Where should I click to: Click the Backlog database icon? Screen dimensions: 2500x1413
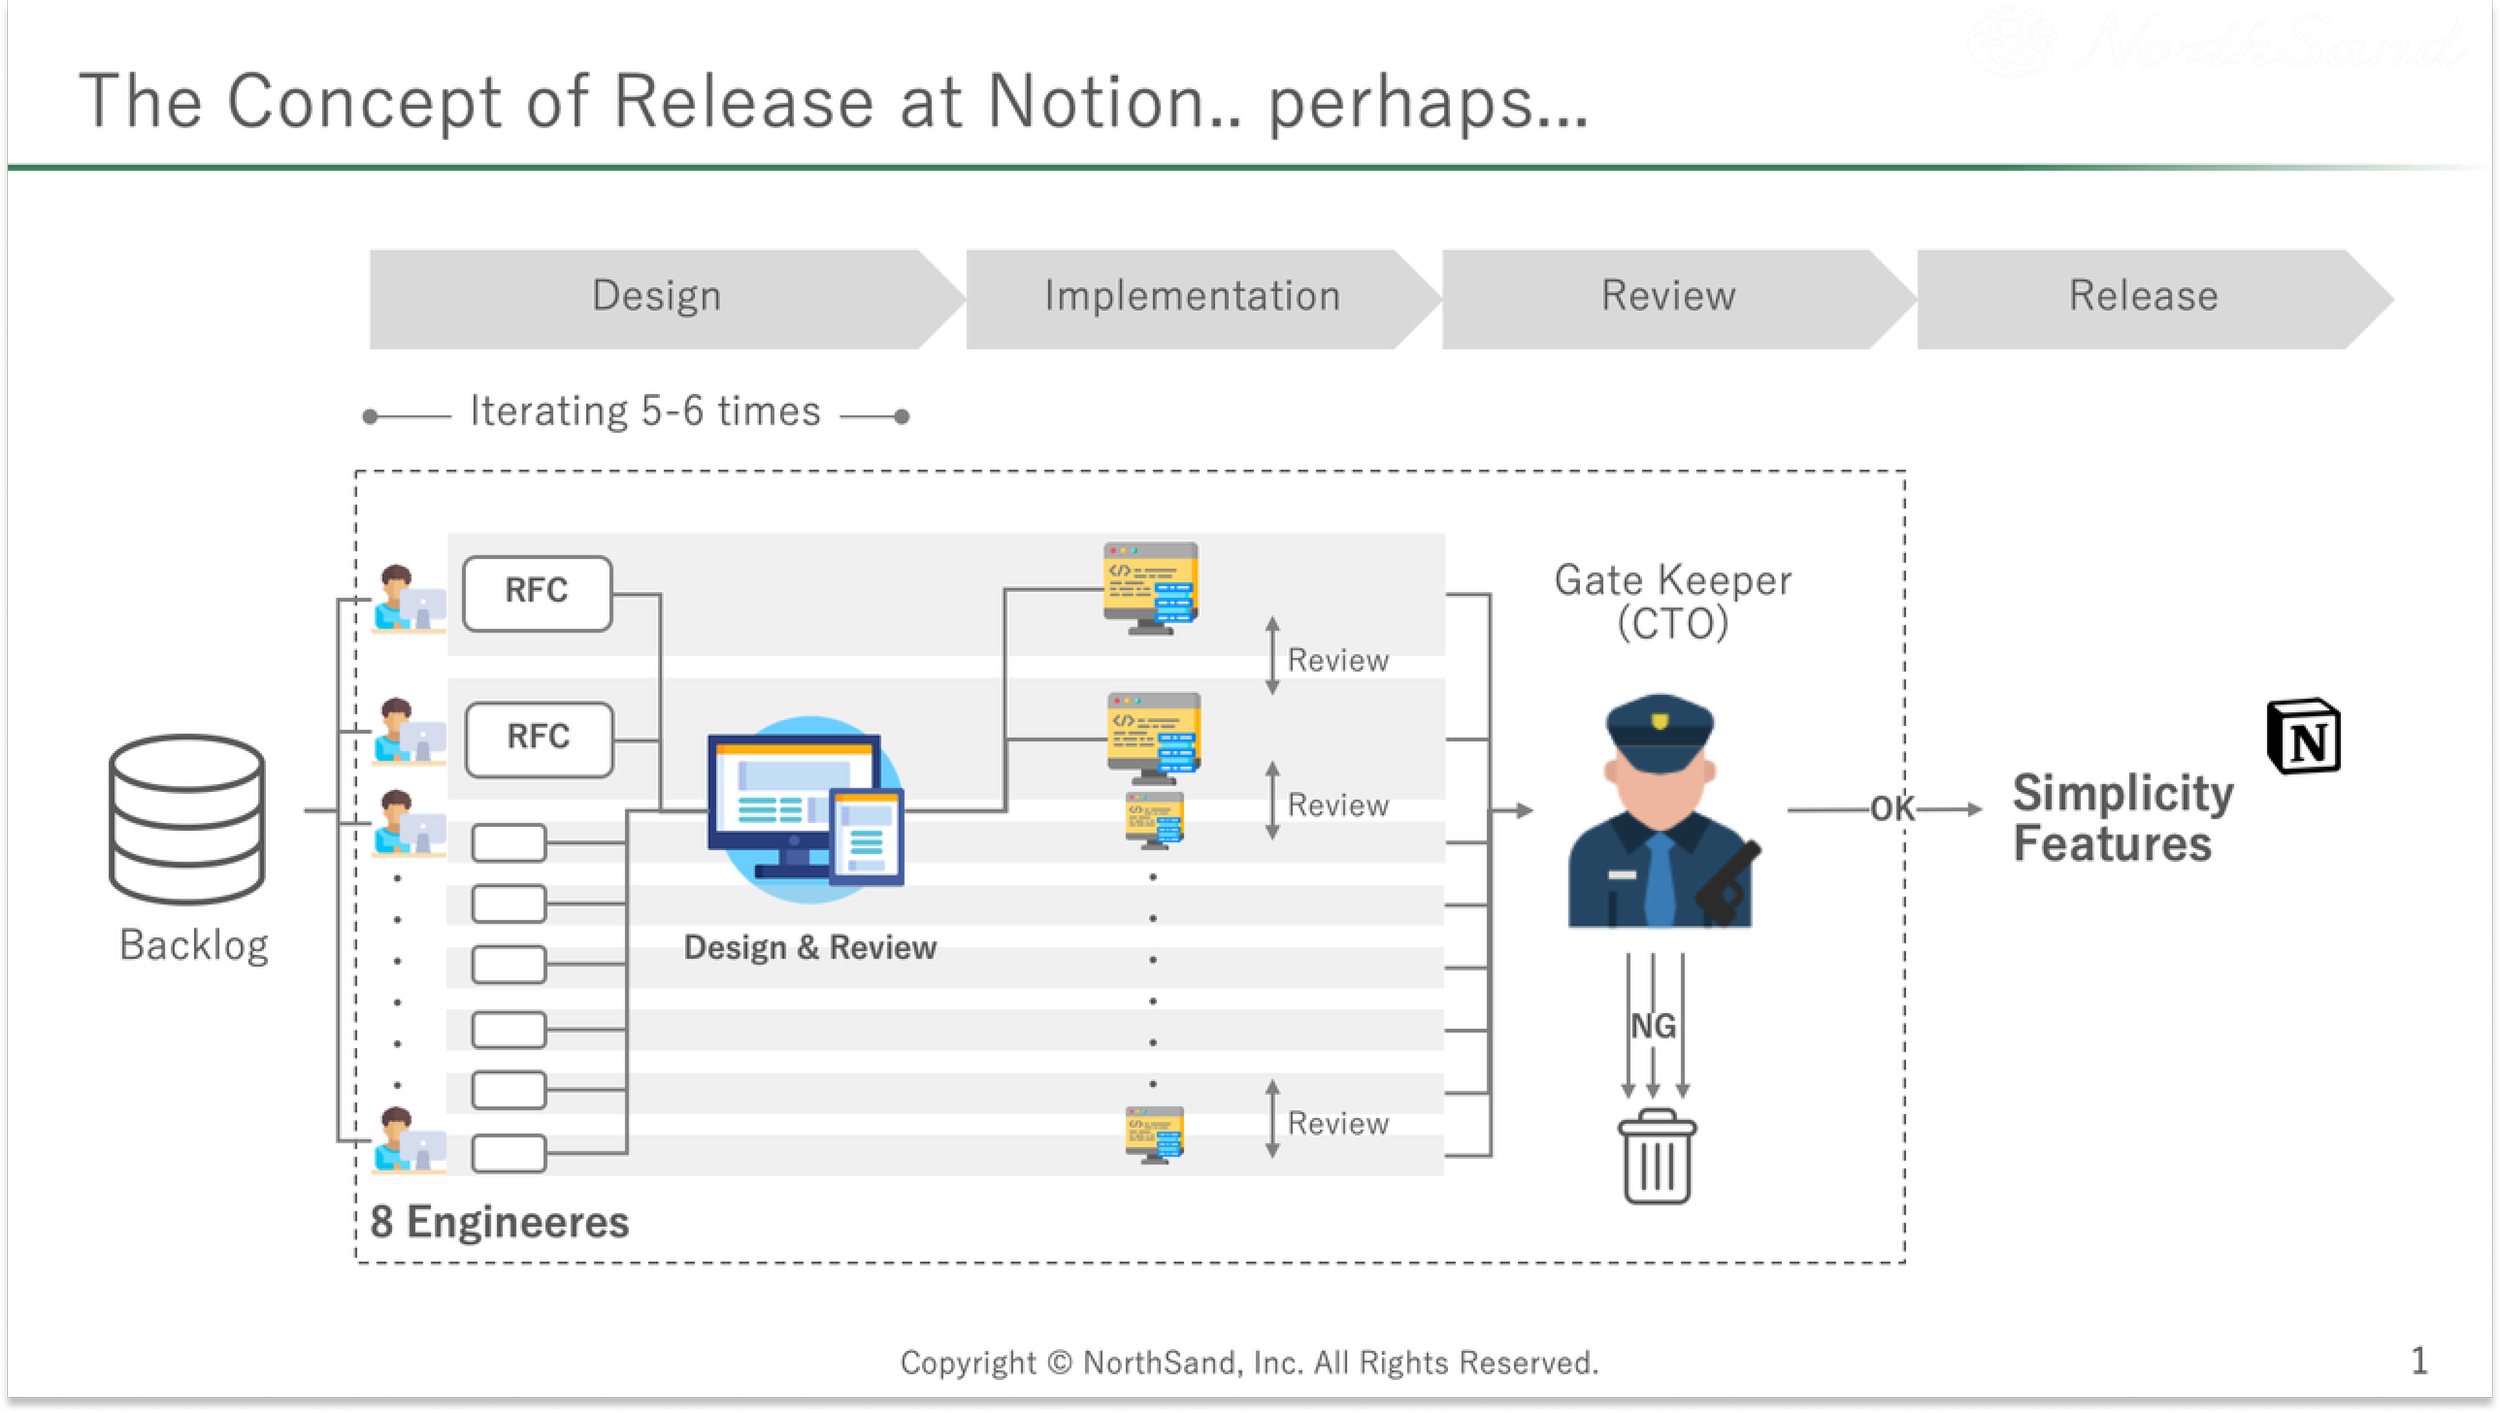pos(187,819)
